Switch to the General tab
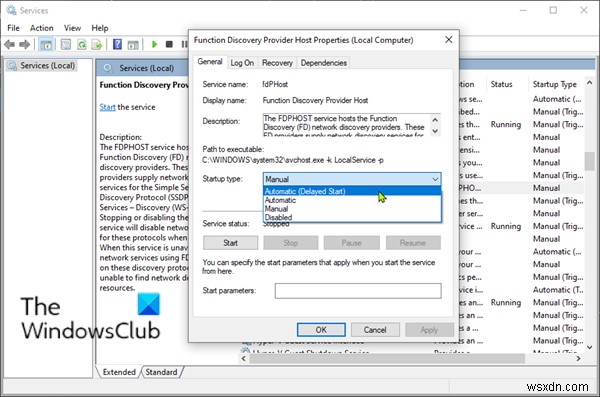This screenshot has width=600, height=397. [x=210, y=62]
